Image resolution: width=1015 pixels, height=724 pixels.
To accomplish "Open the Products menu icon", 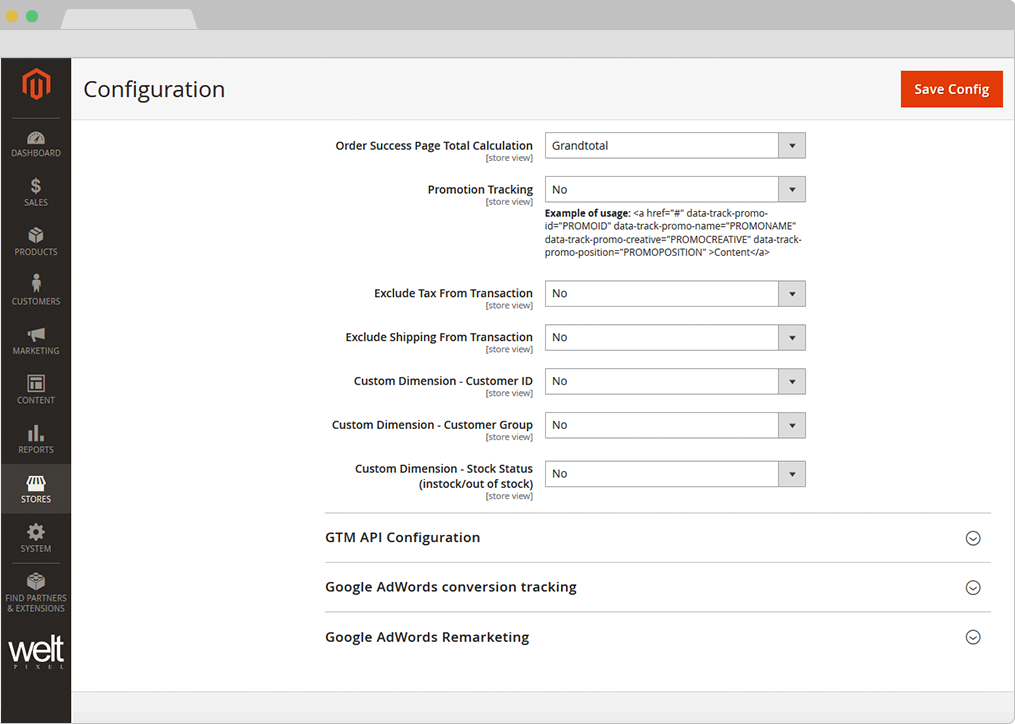I will point(36,240).
